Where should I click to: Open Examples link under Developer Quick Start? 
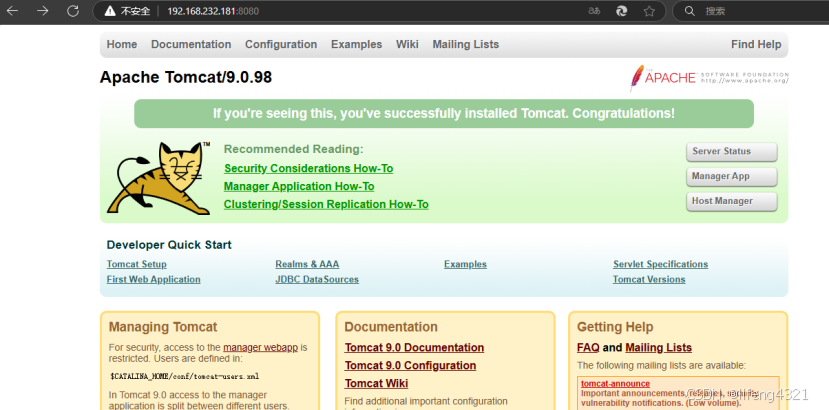point(465,264)
